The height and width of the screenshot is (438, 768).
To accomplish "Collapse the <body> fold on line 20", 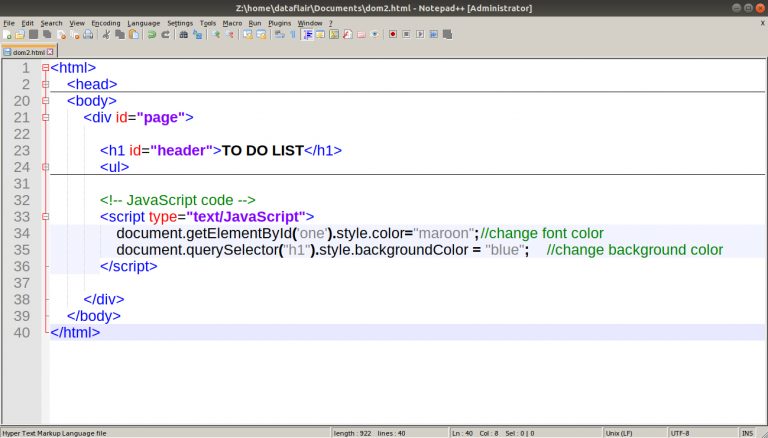I will (45, 101).
